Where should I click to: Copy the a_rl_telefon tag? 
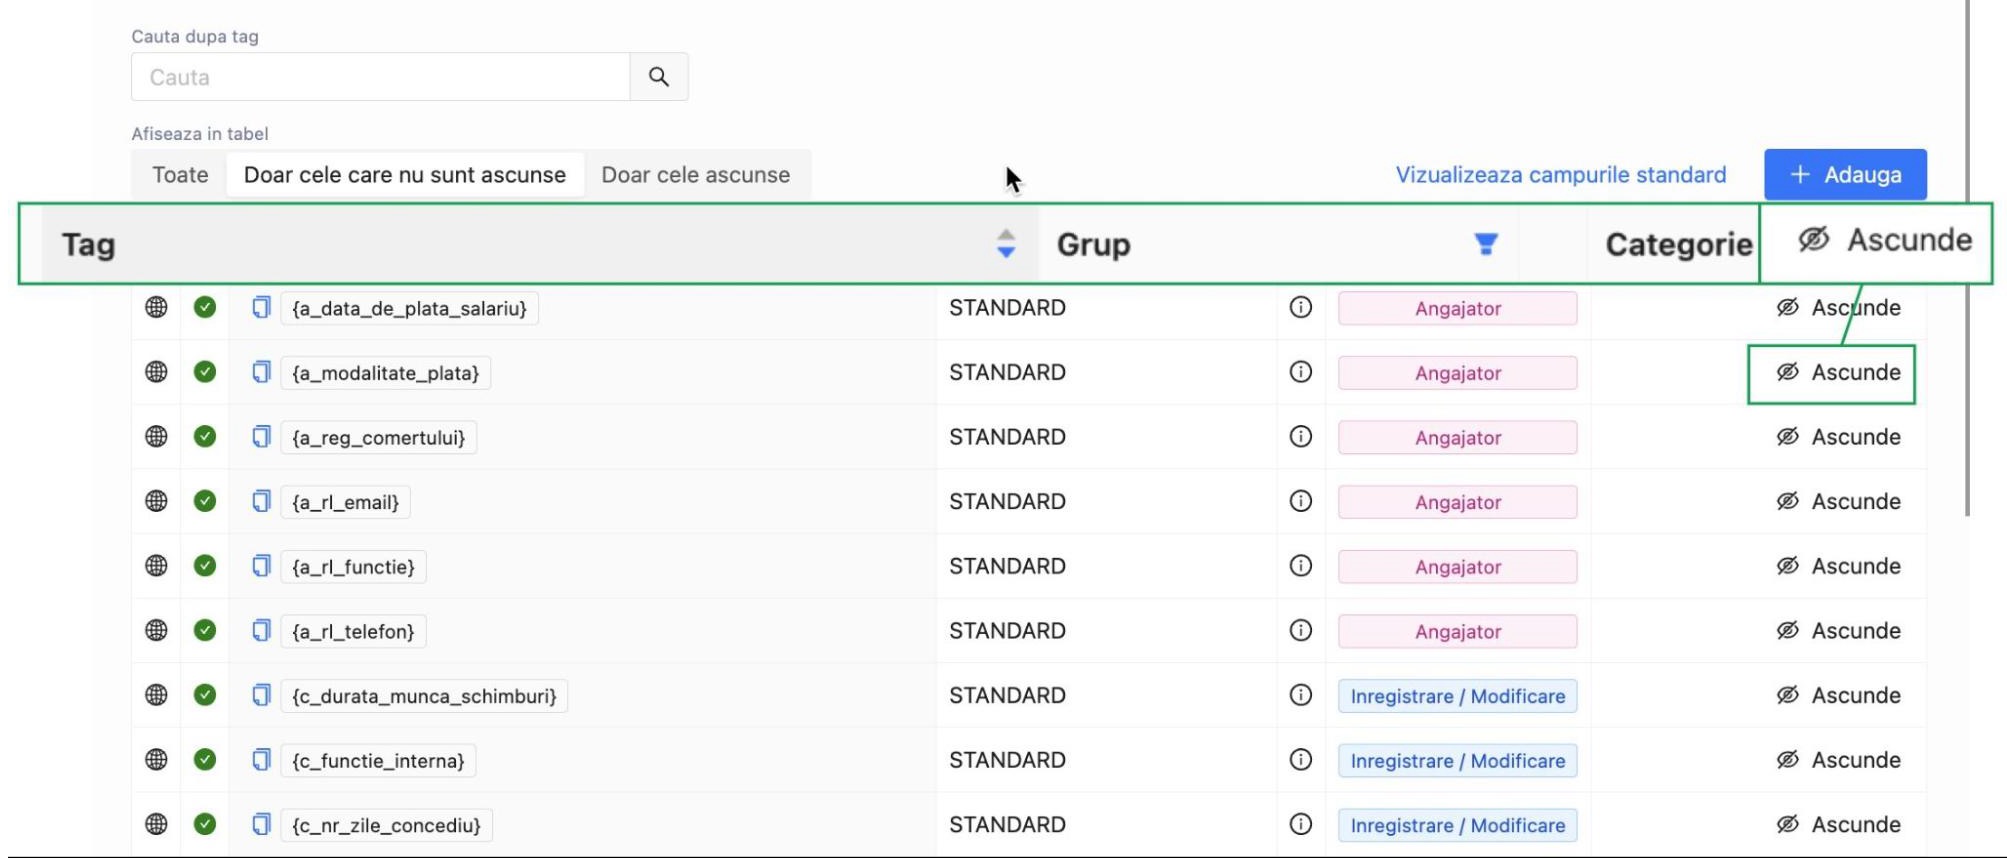pos(261,630)
